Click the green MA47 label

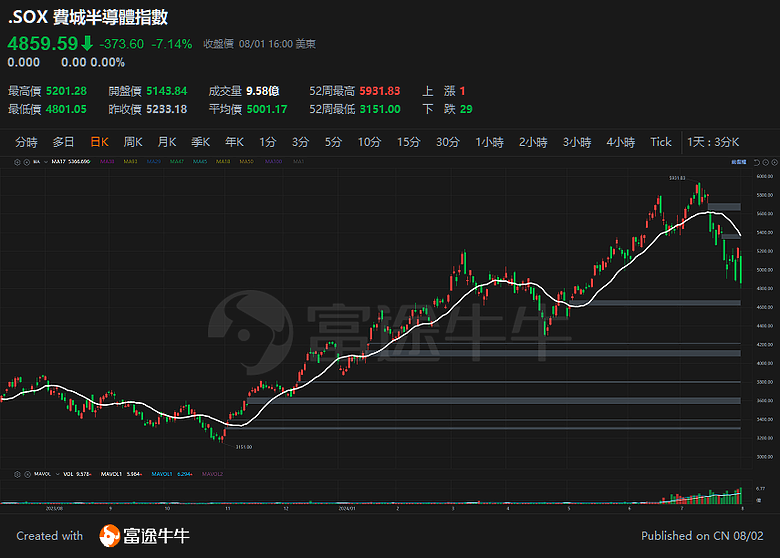tap(177, 162)
